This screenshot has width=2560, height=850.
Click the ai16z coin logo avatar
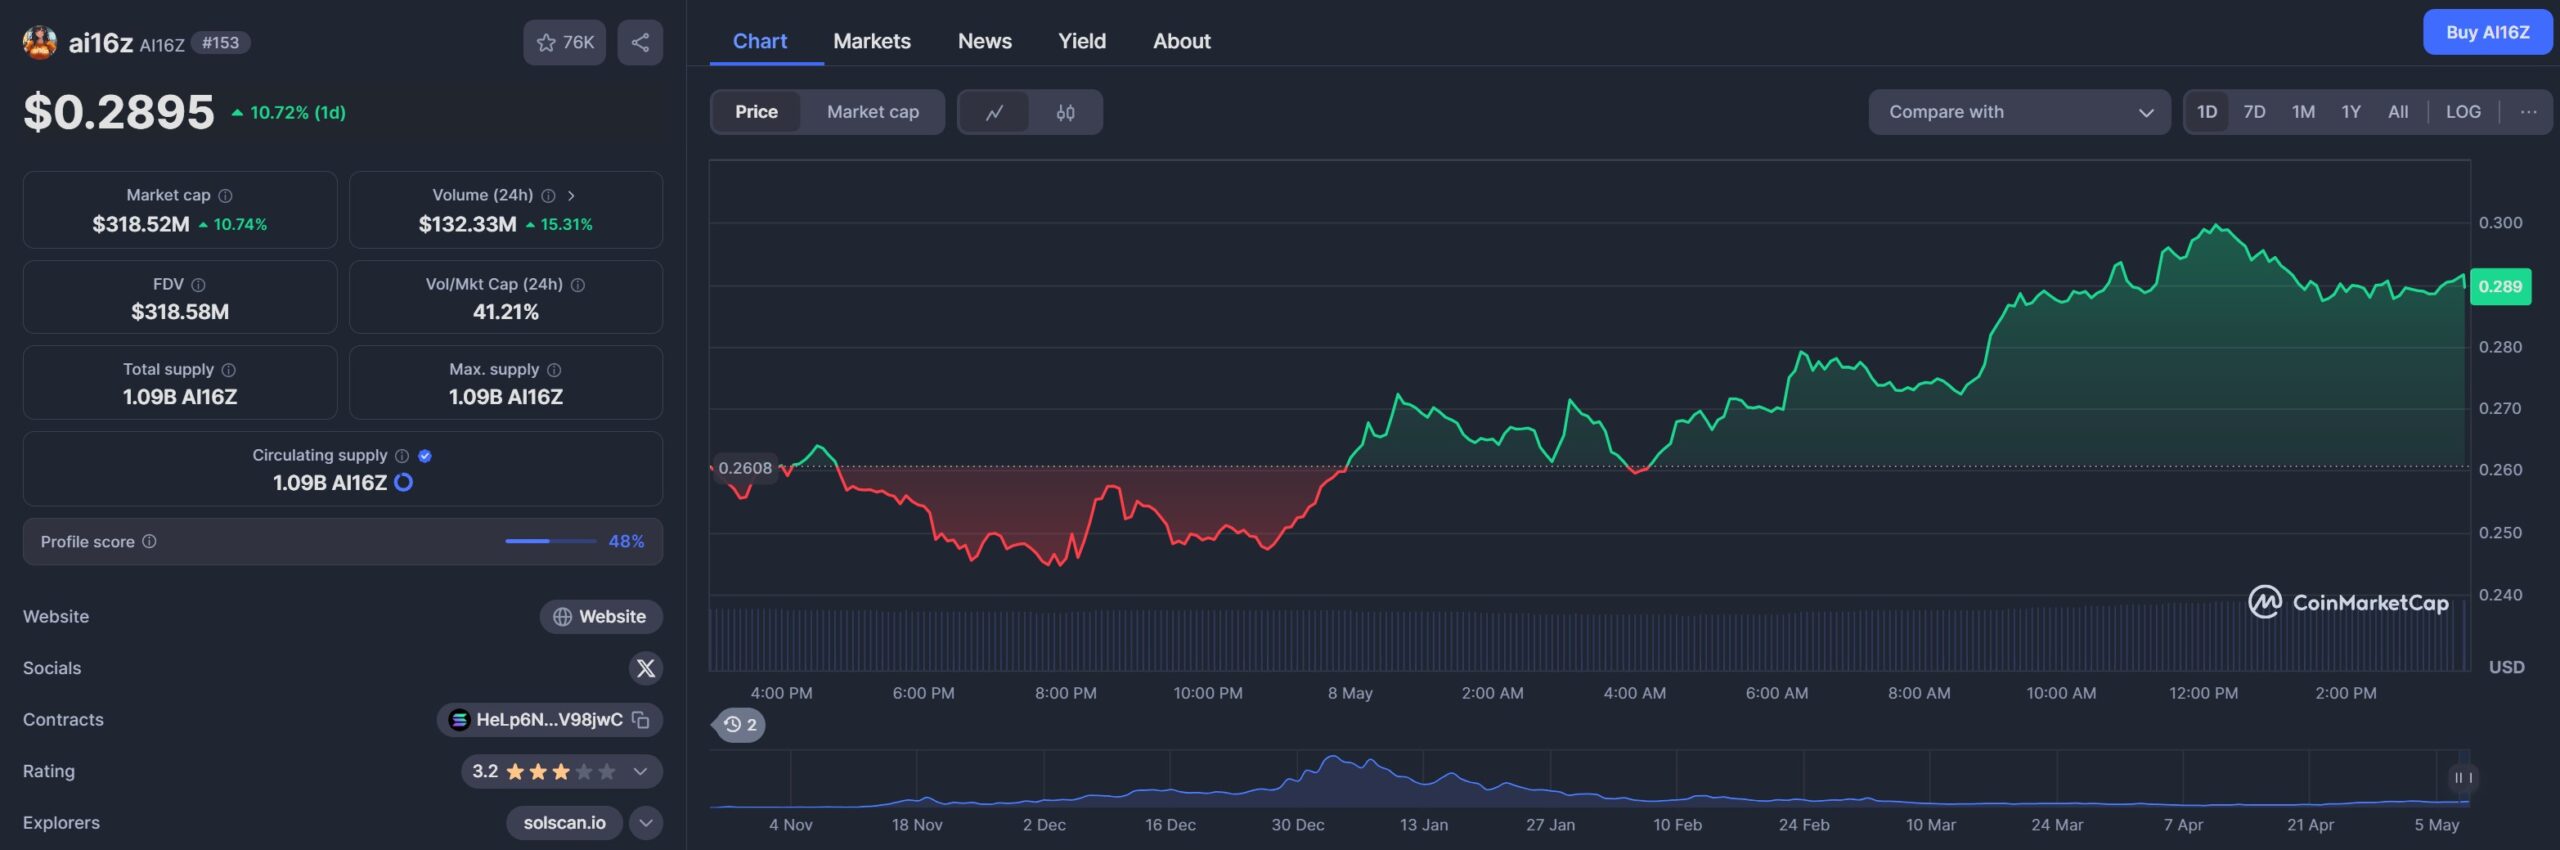pos(40,42)
